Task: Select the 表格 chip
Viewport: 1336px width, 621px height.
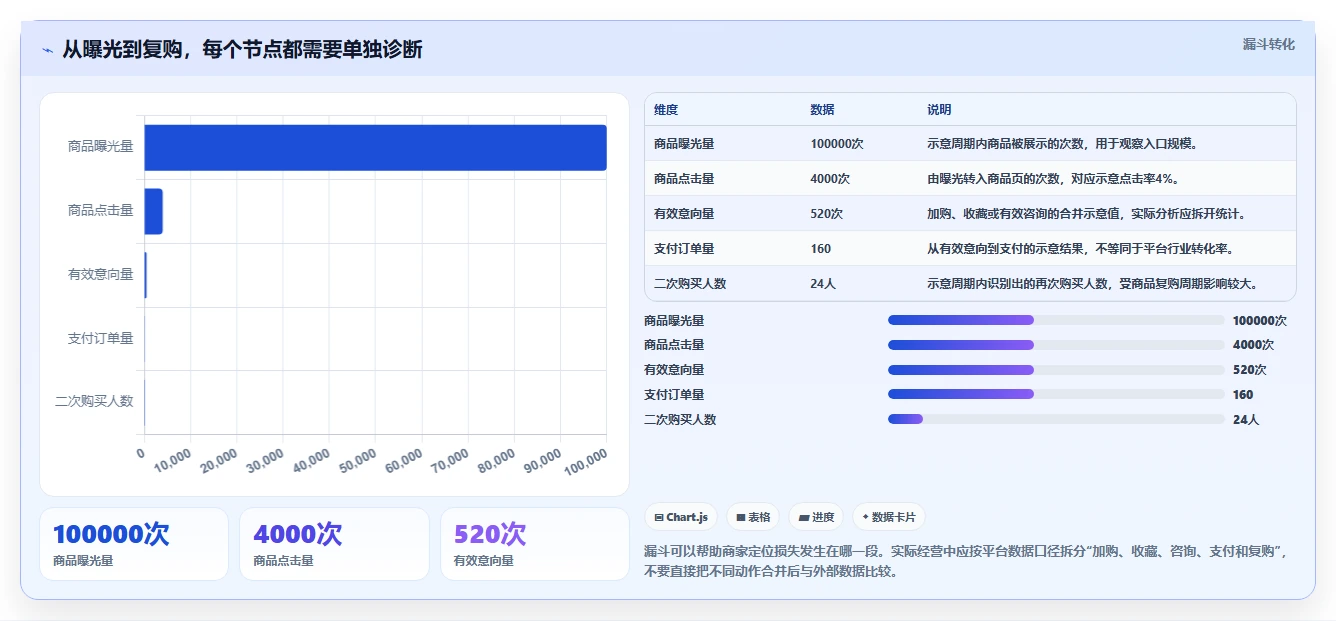Action: [x=753, y=517]
